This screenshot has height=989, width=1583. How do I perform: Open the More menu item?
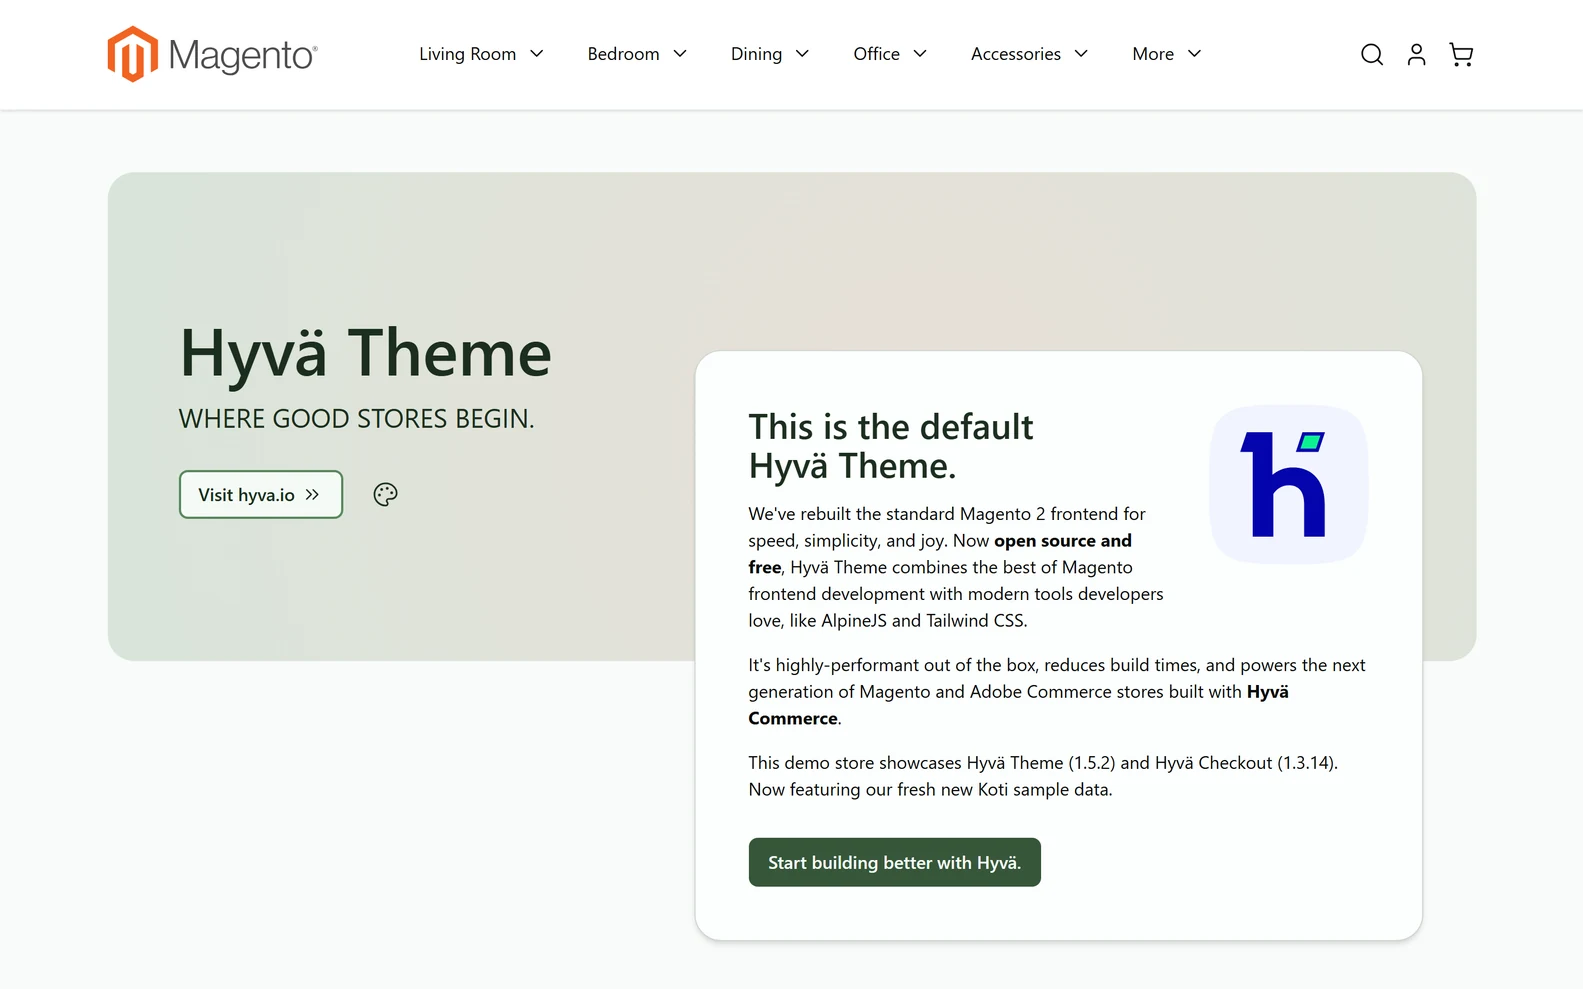click(x=1153, y=54)
